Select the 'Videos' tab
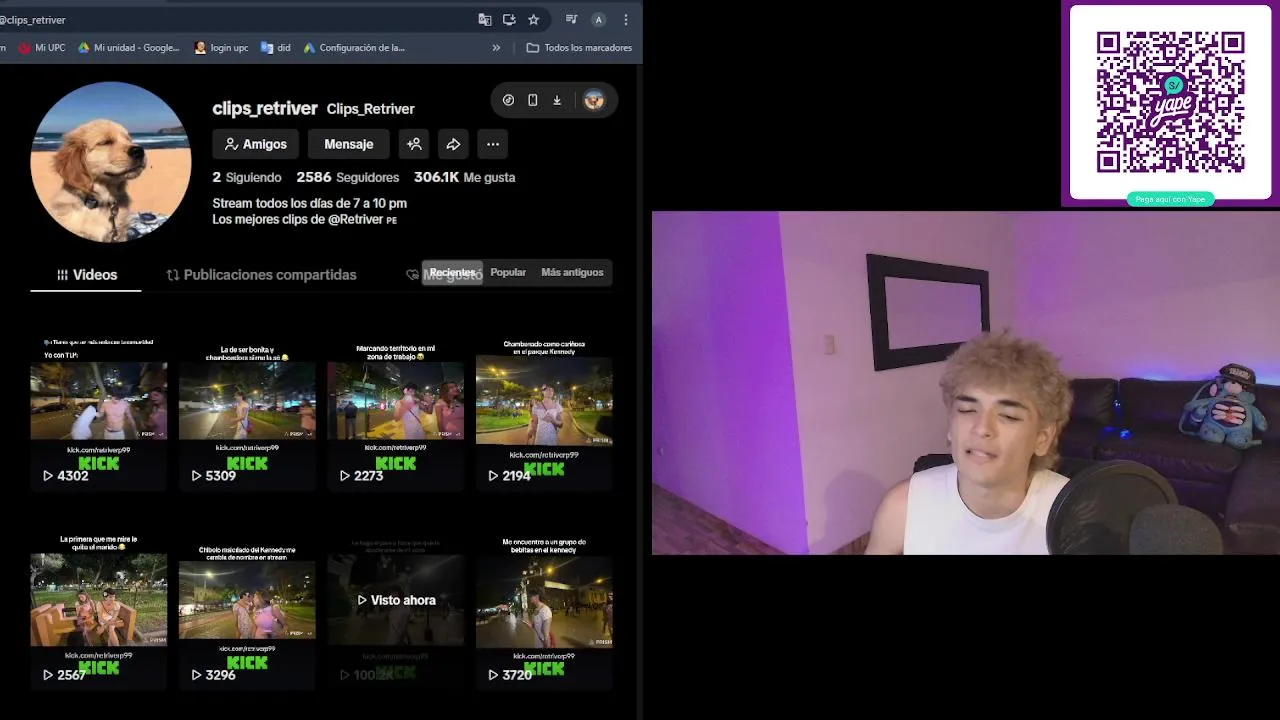 pyautogui.click(x=86, y=274)
